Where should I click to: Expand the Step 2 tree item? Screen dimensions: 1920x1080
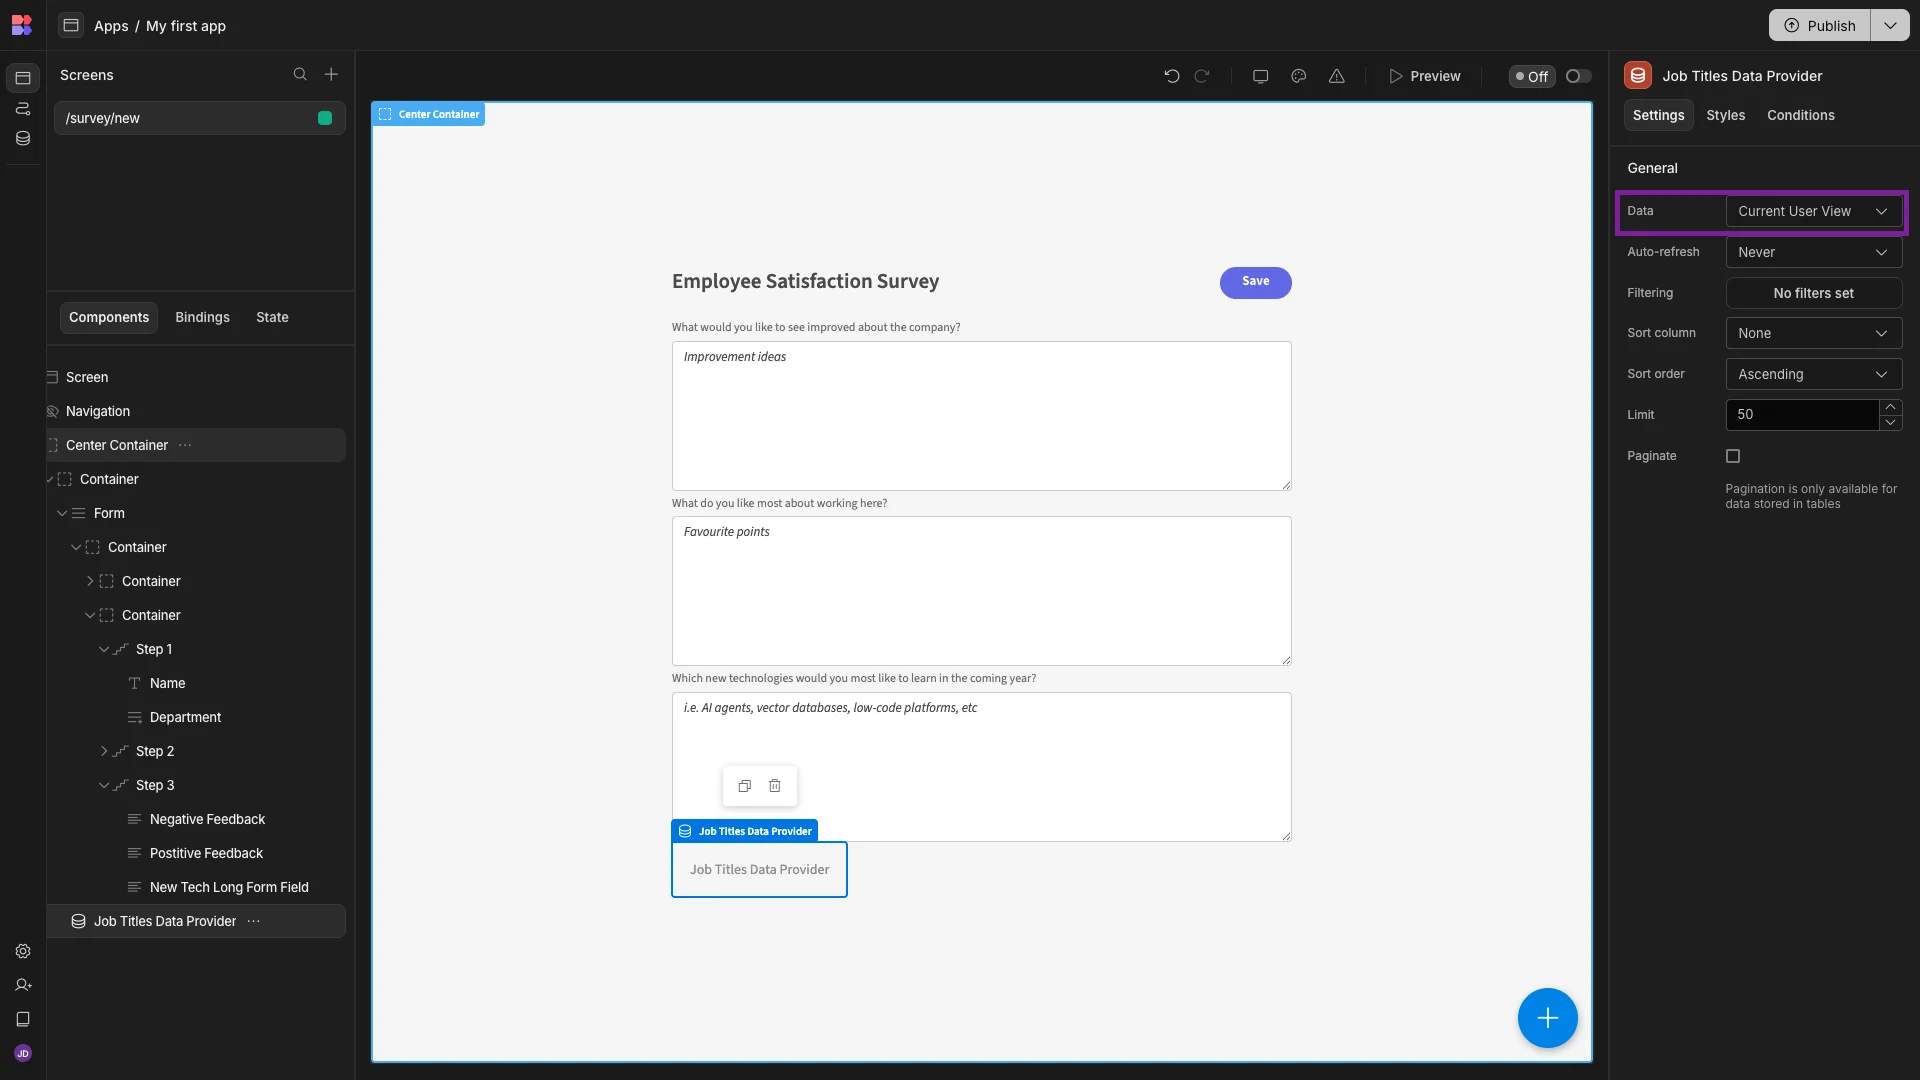(104, 751)
